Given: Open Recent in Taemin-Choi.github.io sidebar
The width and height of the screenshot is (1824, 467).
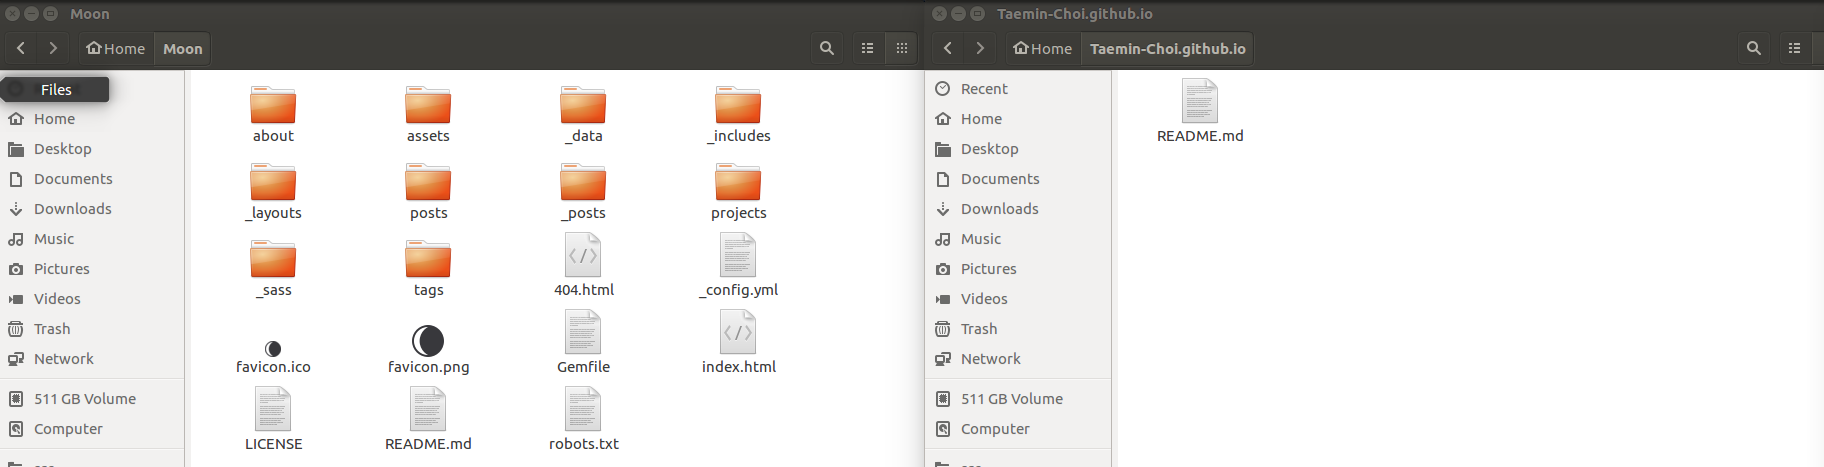Looking at the screenshot, I should pos(1019,89).
